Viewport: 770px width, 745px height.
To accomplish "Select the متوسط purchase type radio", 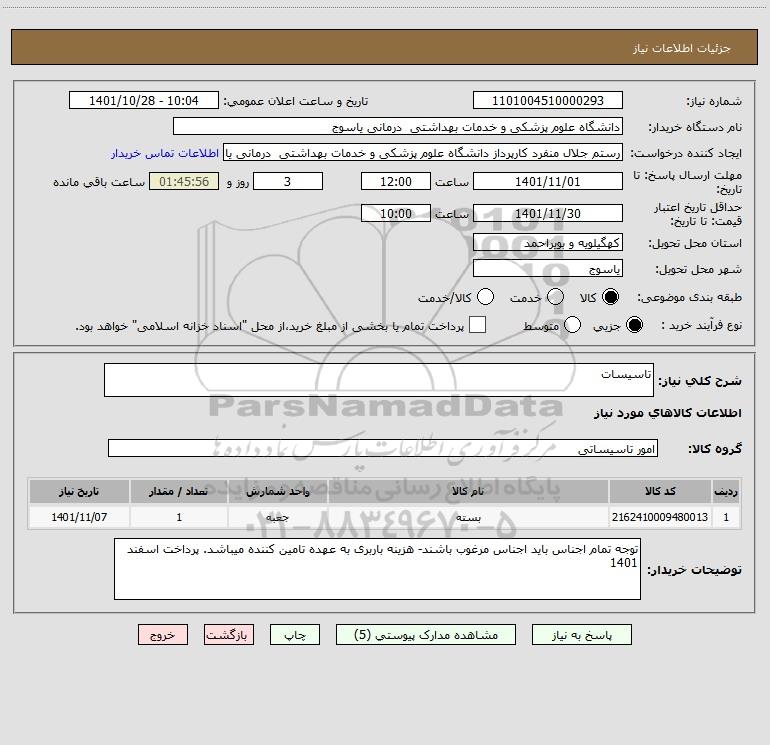I will [x=573, y=325].
